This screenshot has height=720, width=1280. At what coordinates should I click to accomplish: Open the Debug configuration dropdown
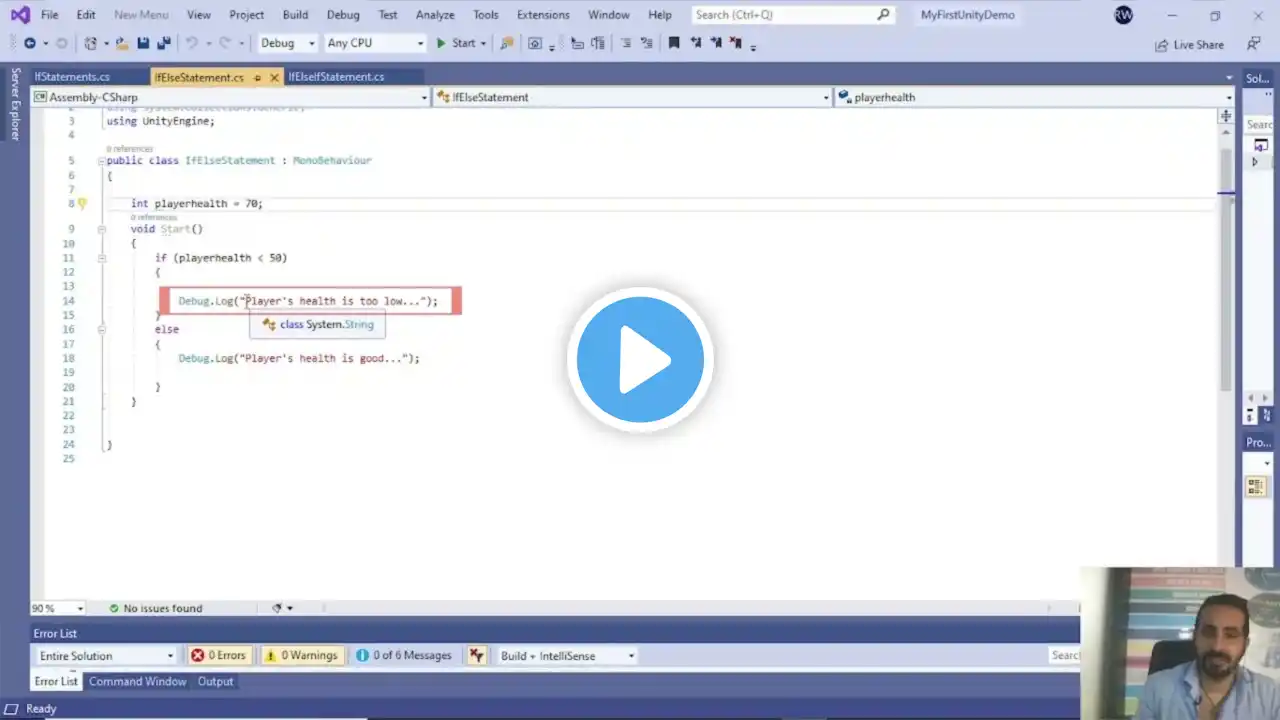pos(287,43)
